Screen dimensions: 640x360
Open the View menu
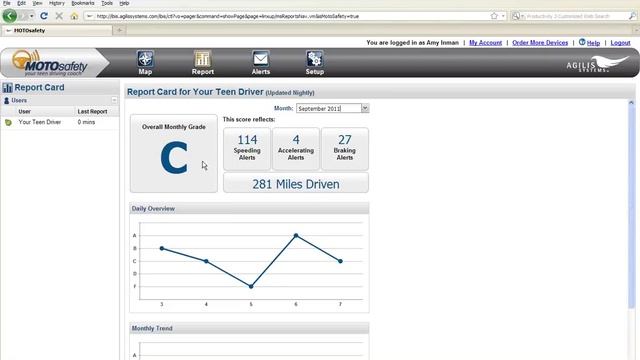click(x=37, y=3)
